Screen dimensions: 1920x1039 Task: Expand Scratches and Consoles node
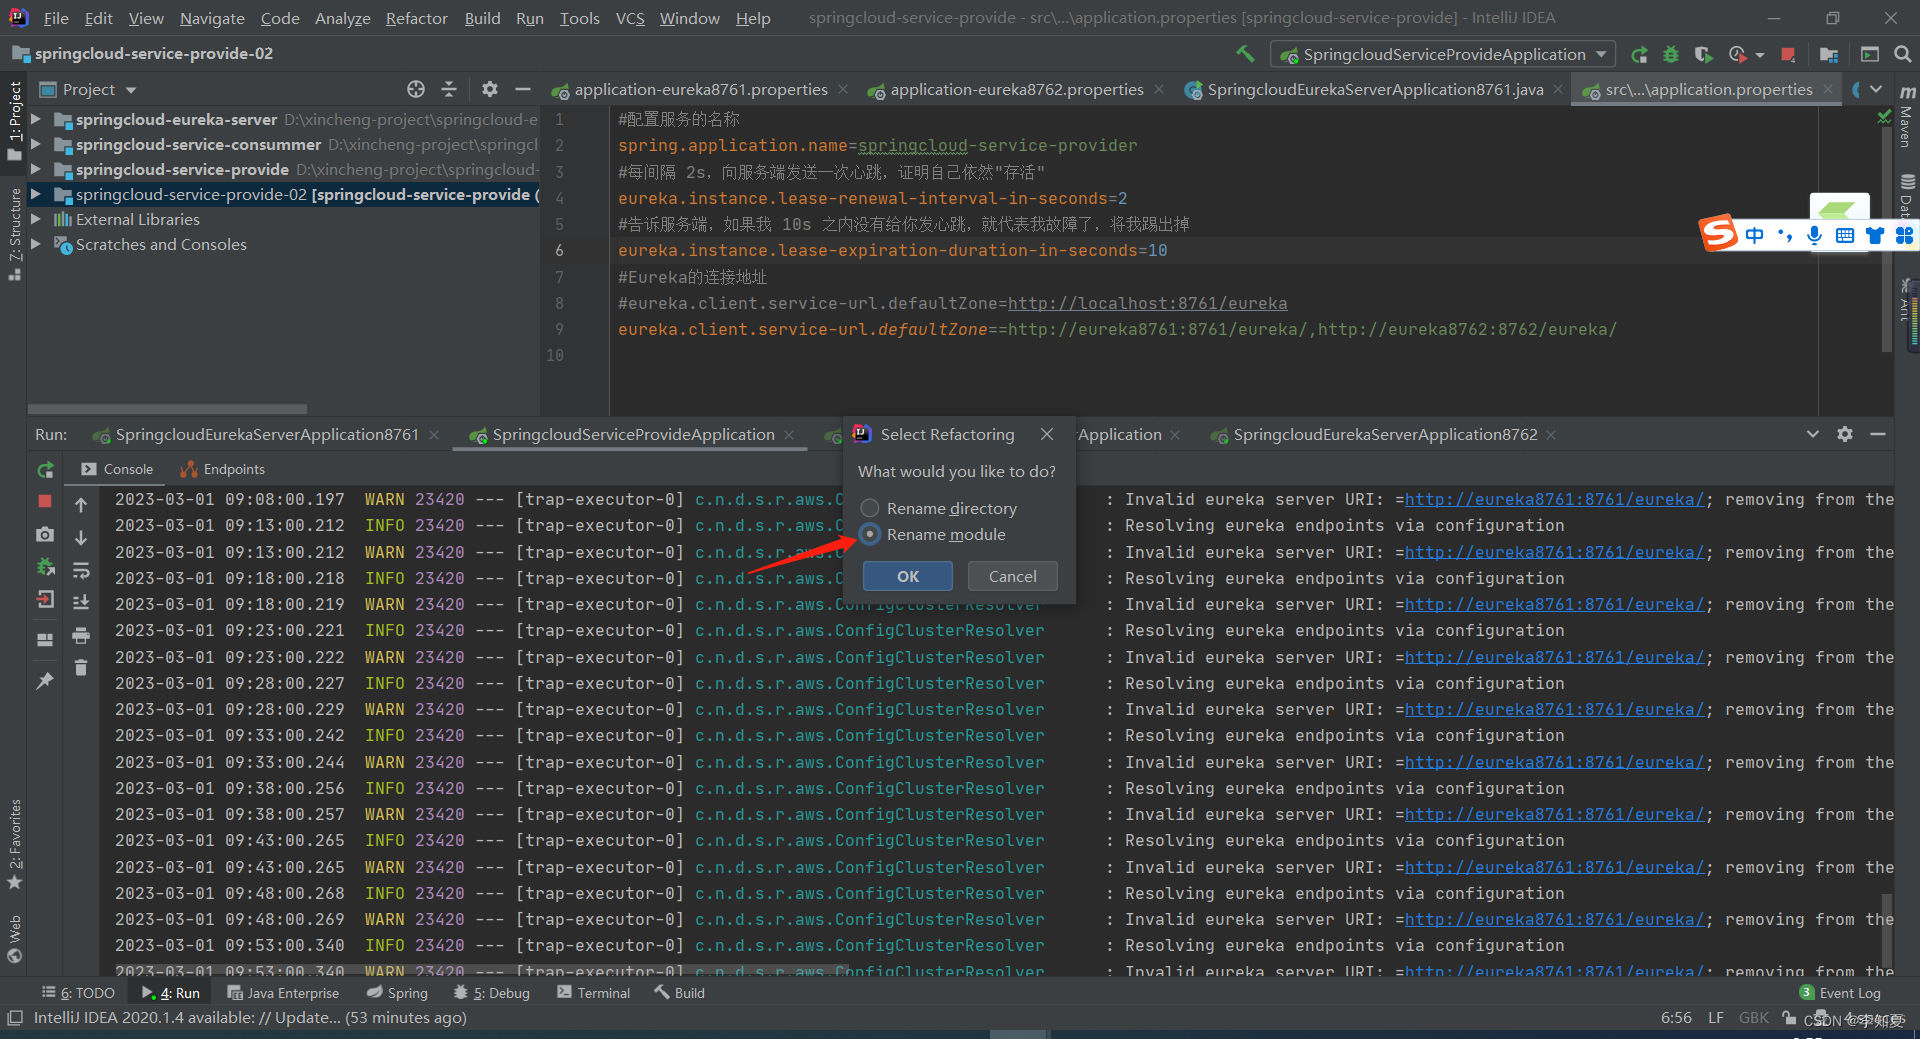pyautogui.click(x=36, y=244)
